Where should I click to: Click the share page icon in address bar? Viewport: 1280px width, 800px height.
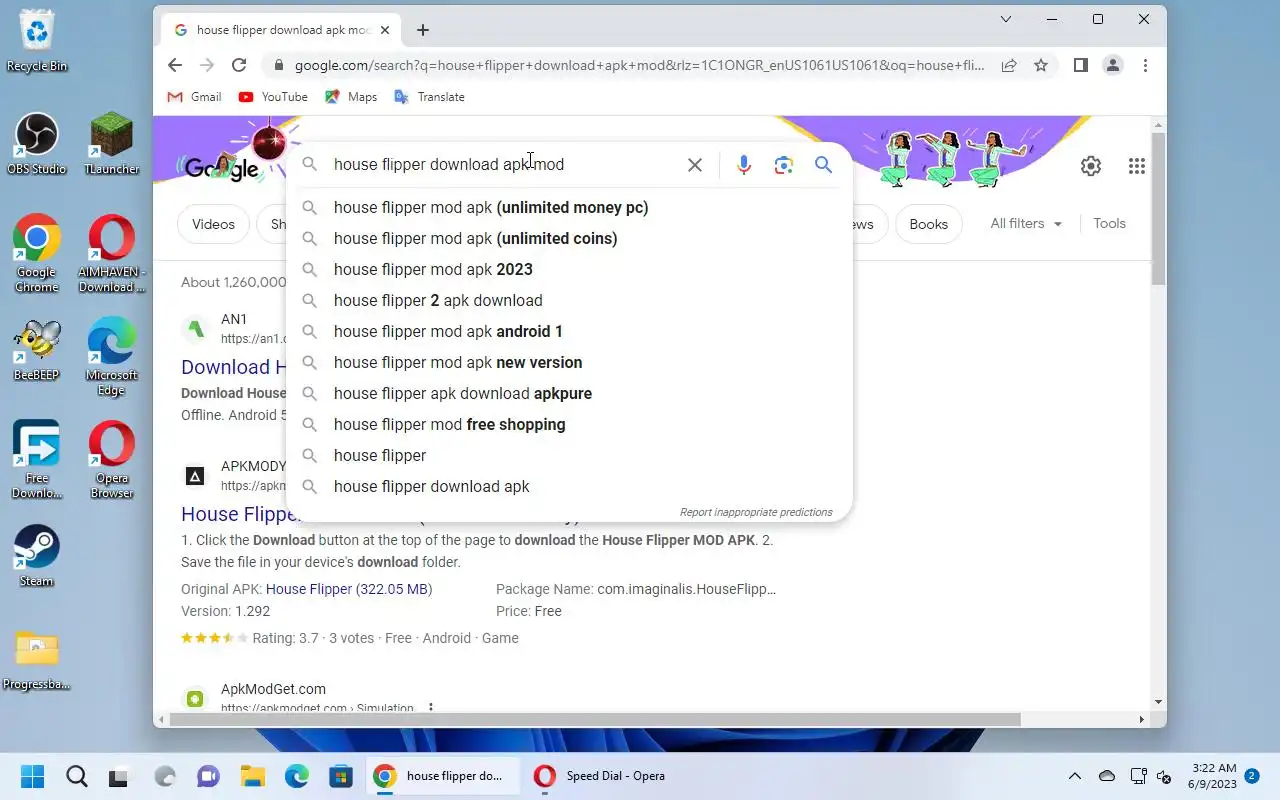[x=1009, y=65]
